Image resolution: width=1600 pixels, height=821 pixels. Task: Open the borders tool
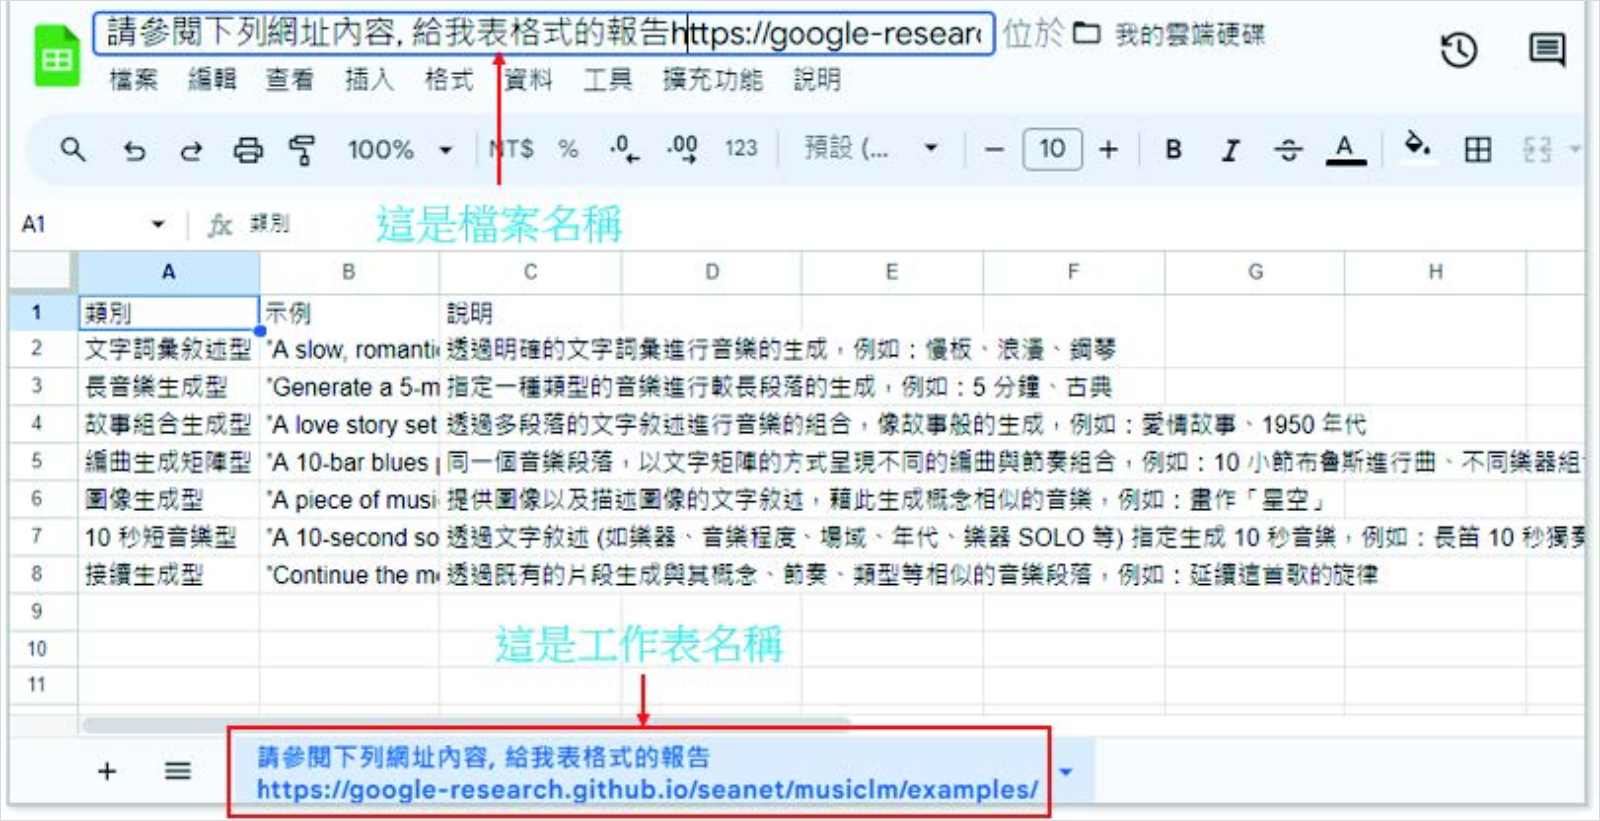1477,150
